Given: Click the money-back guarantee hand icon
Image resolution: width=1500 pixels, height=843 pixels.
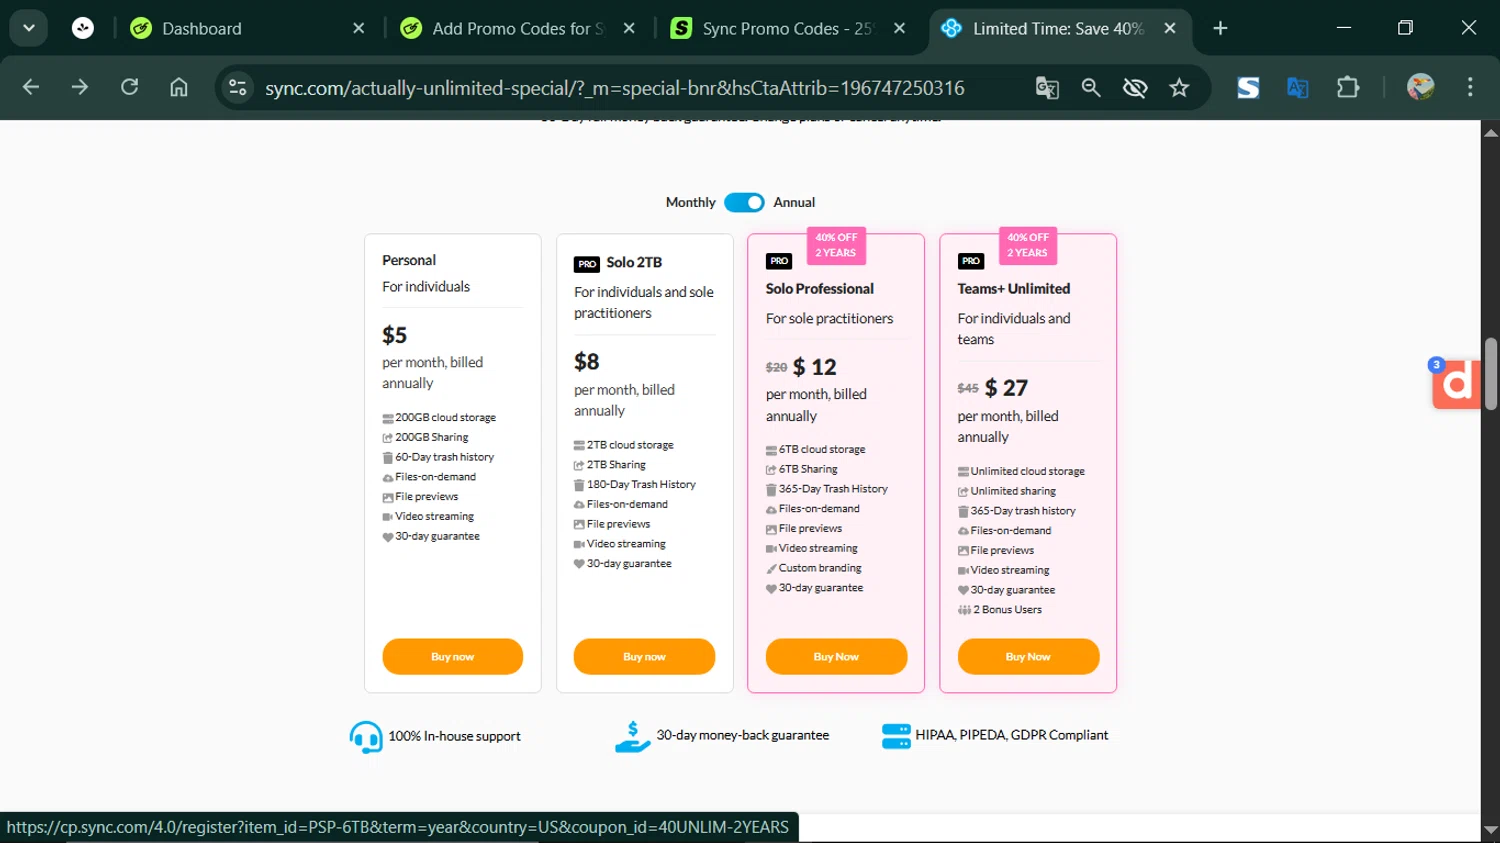Looking at the screenshot, I should tap(632, 737).
